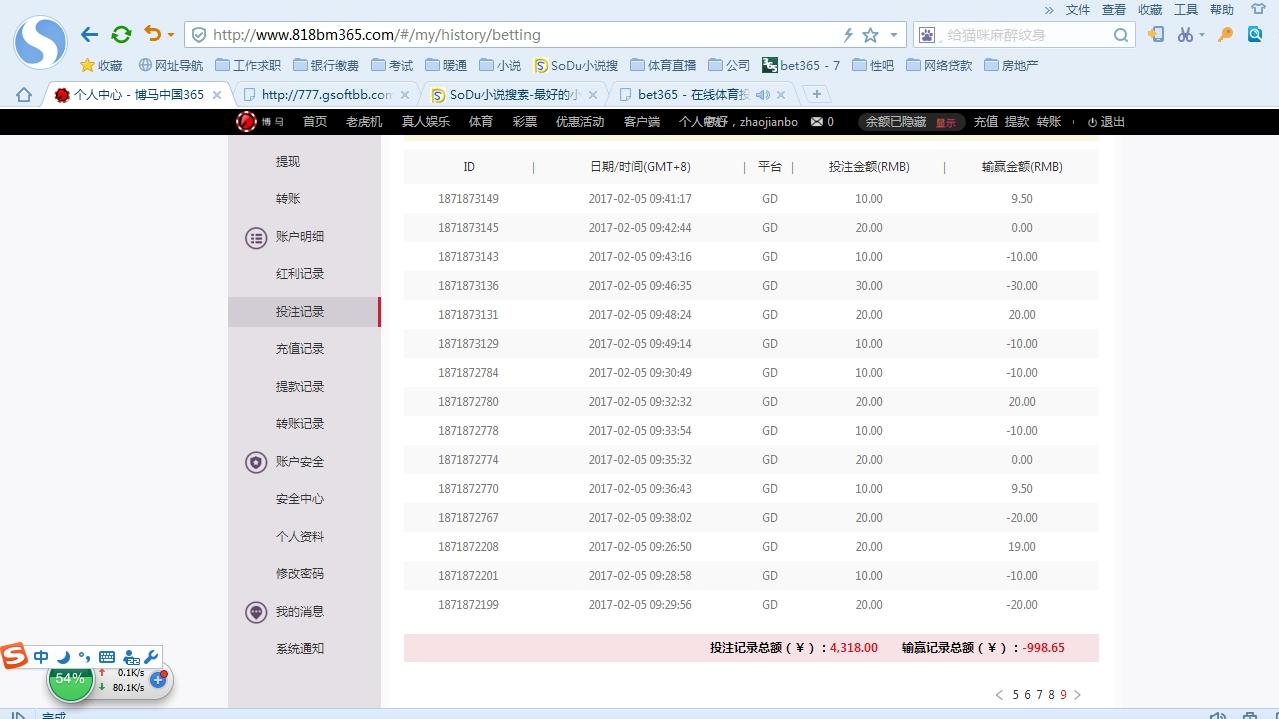Open the browser home page icon

24,95
